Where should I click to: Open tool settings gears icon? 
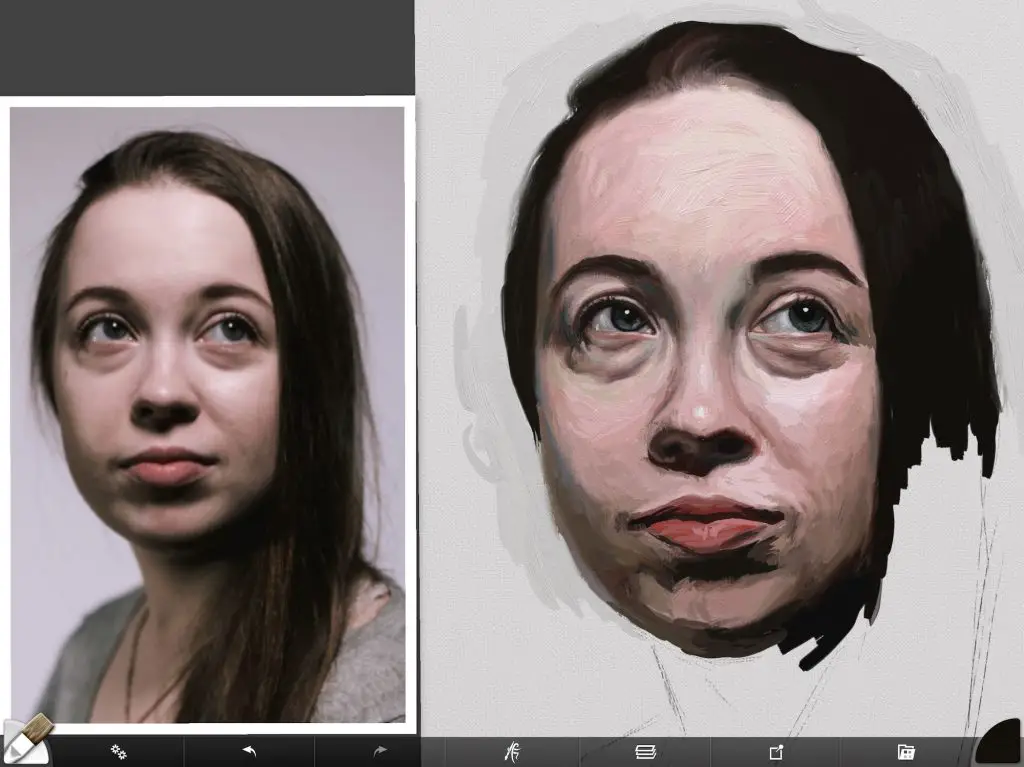(118, 751)
